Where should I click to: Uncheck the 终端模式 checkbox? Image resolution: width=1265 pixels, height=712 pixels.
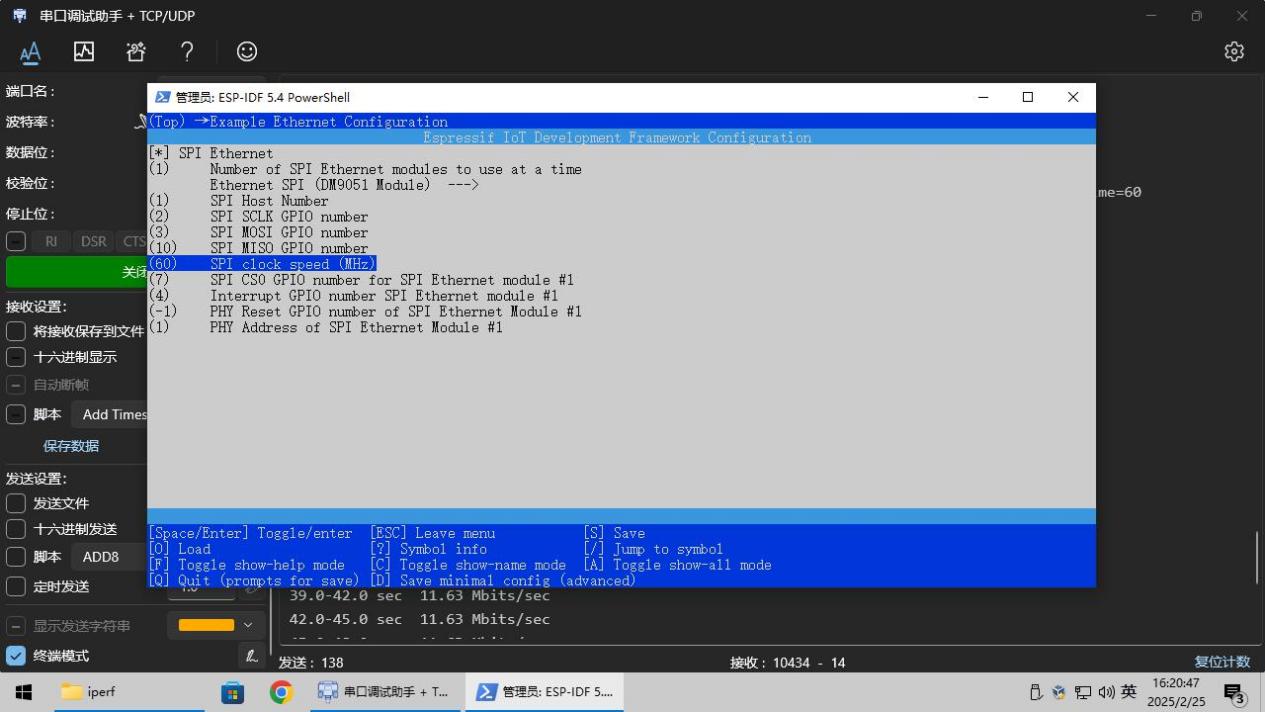pyautogui.click(x=16, y=656)
